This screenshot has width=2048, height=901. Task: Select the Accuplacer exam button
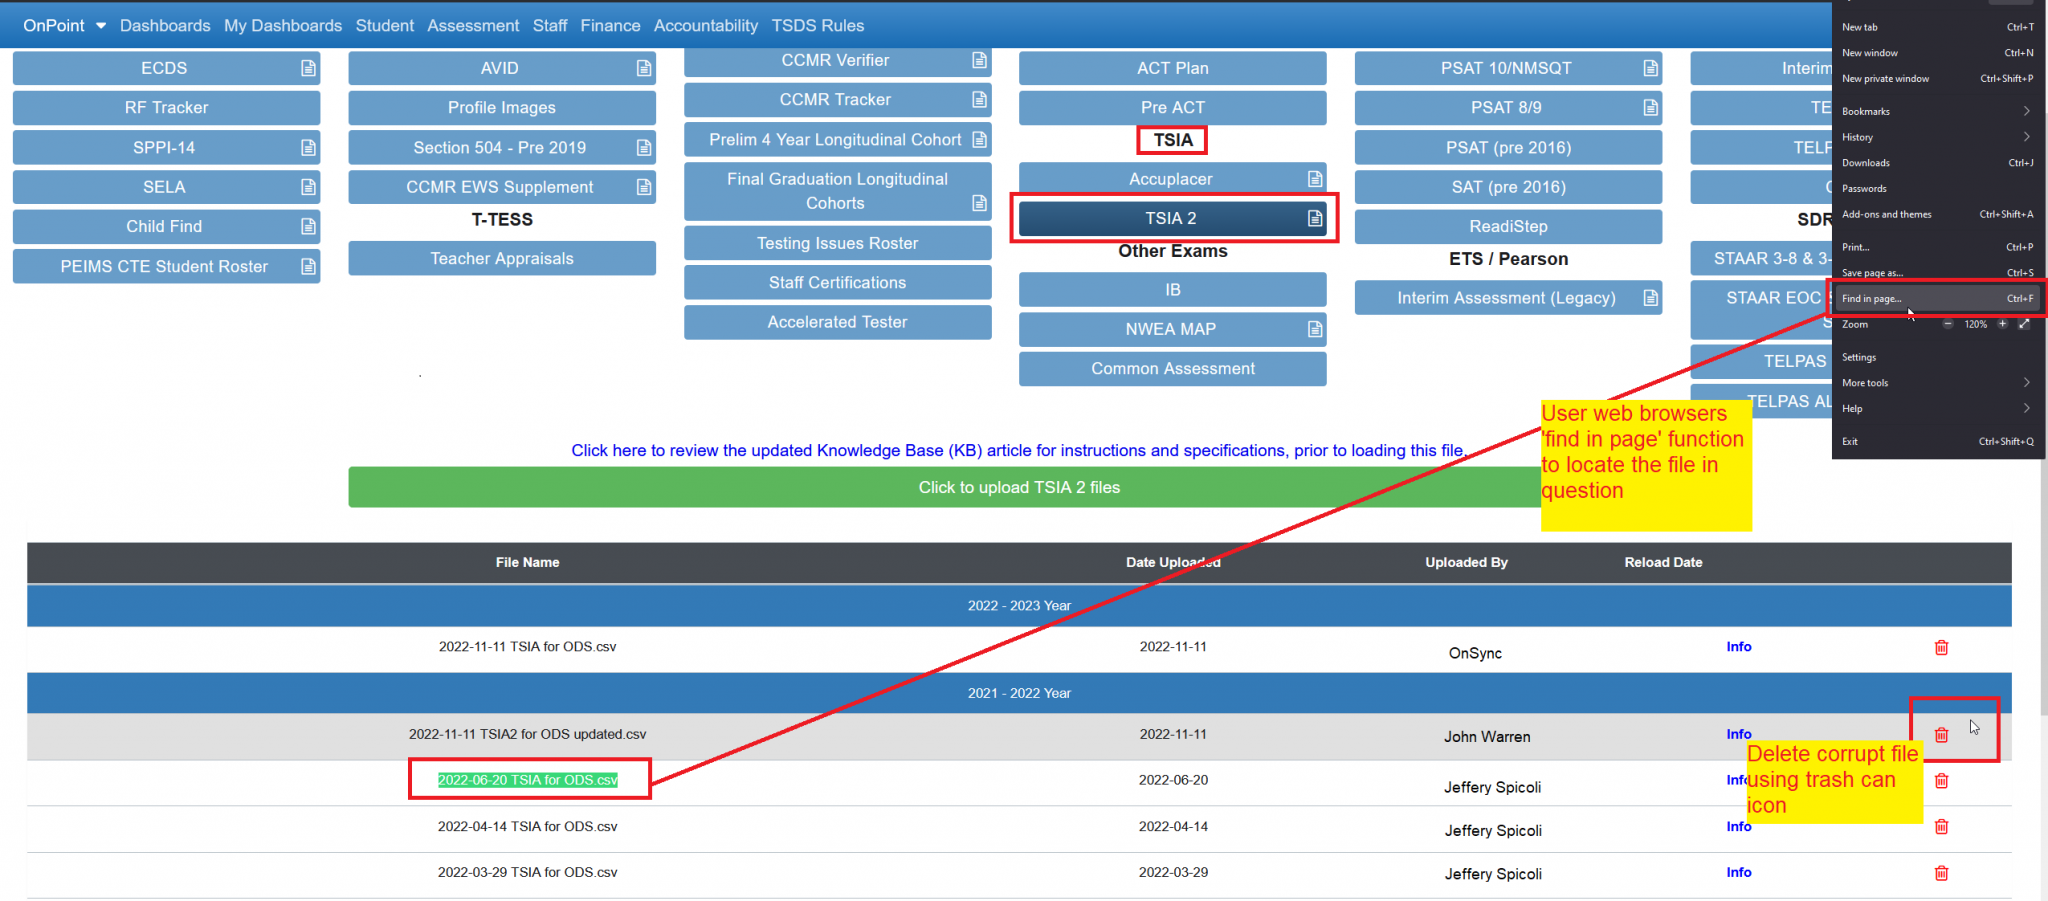(1172, 177)
